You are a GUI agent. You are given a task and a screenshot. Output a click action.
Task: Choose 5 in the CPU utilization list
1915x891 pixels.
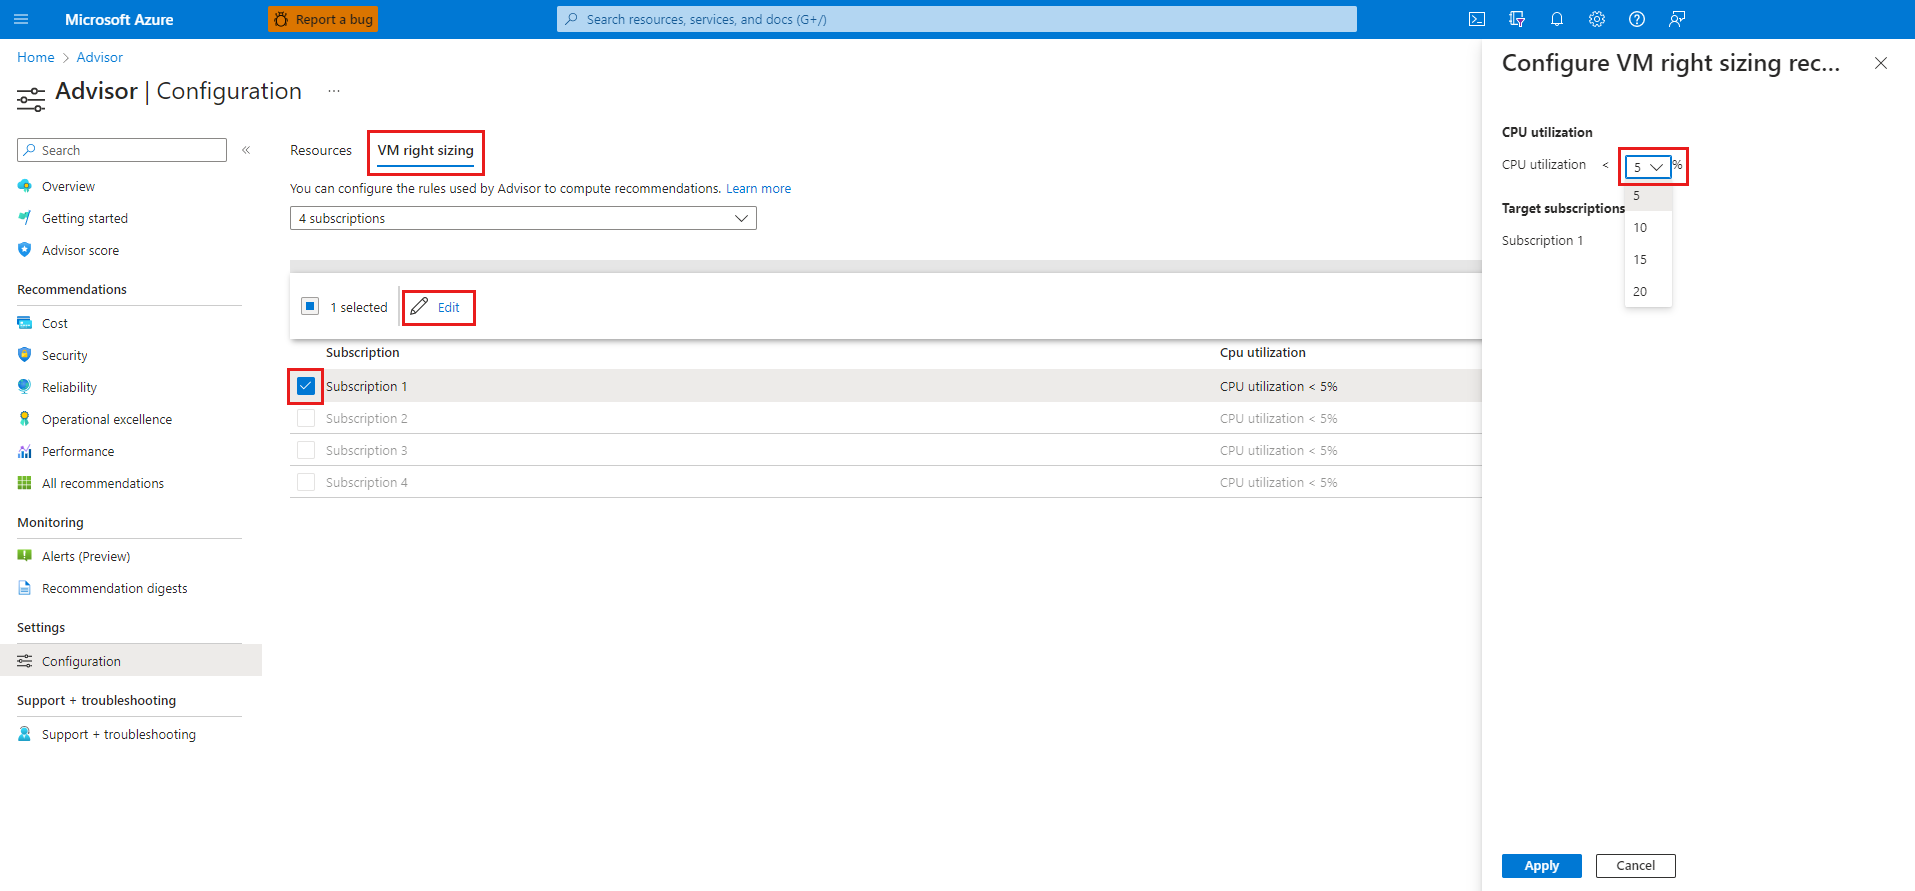tap(1648, 196)
